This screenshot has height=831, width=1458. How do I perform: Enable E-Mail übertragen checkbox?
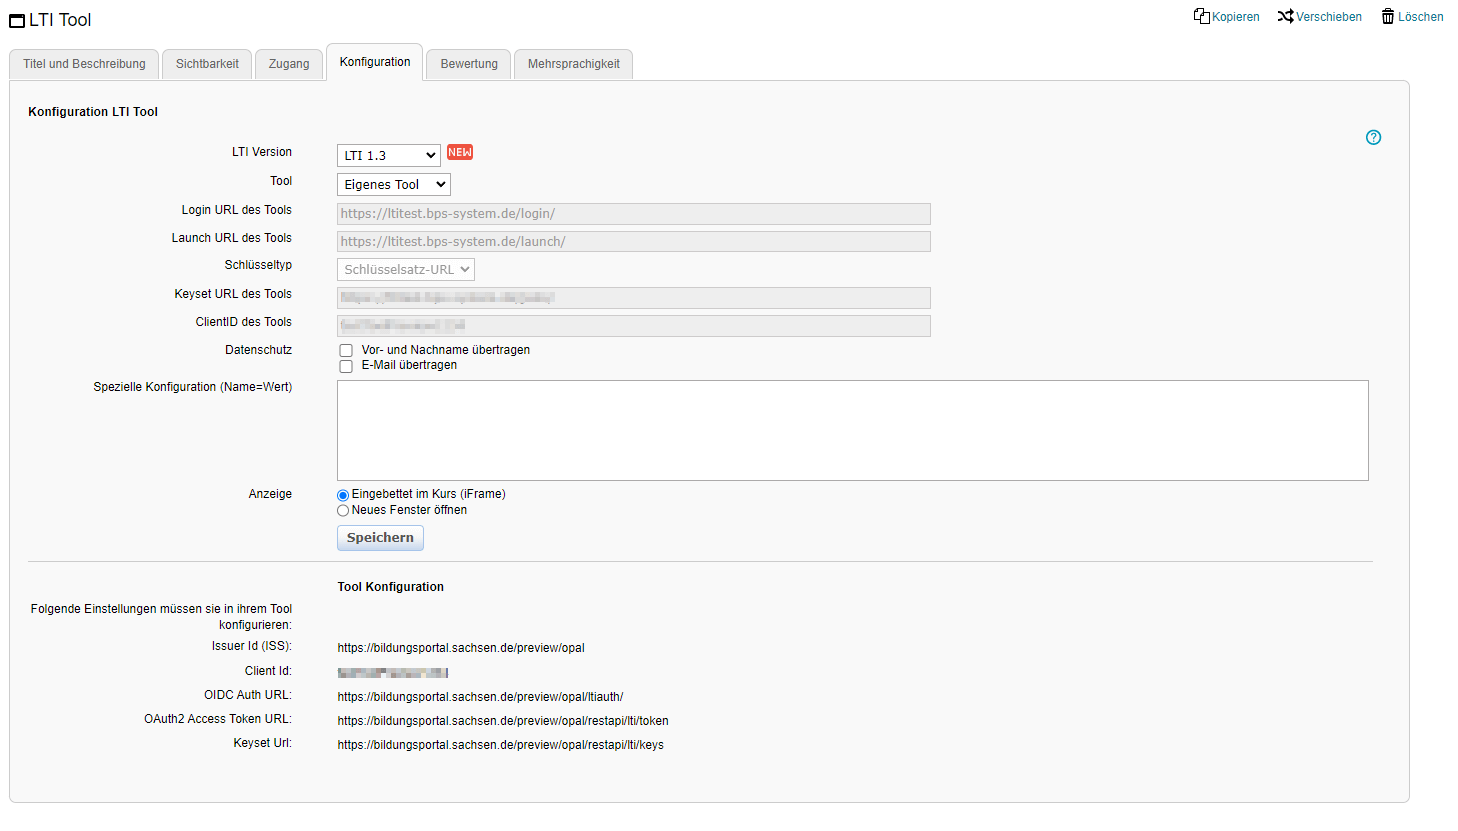[x=346, y=366]
